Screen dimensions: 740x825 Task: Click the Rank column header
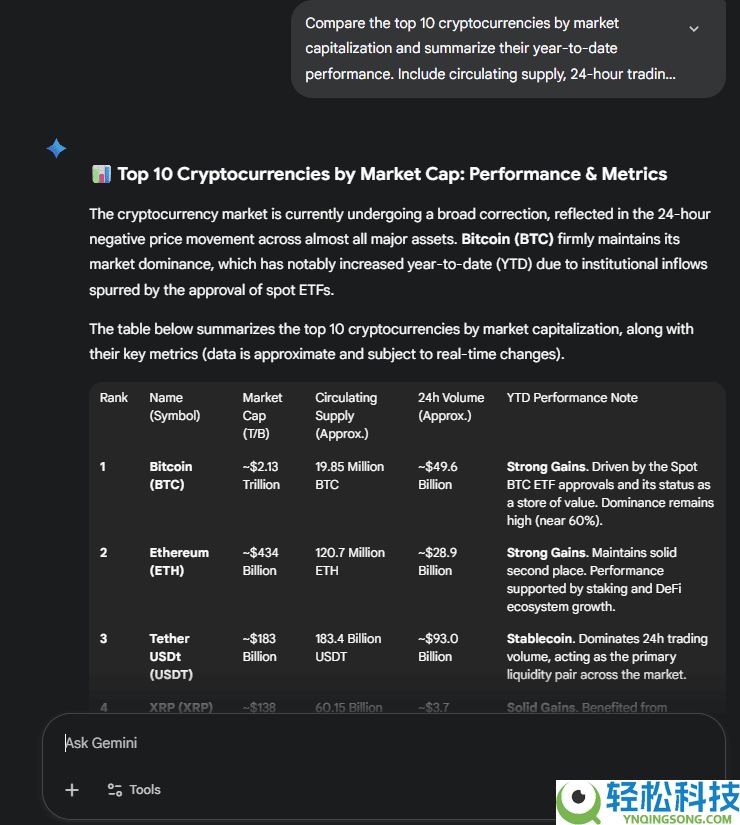[x=114, y=398]
